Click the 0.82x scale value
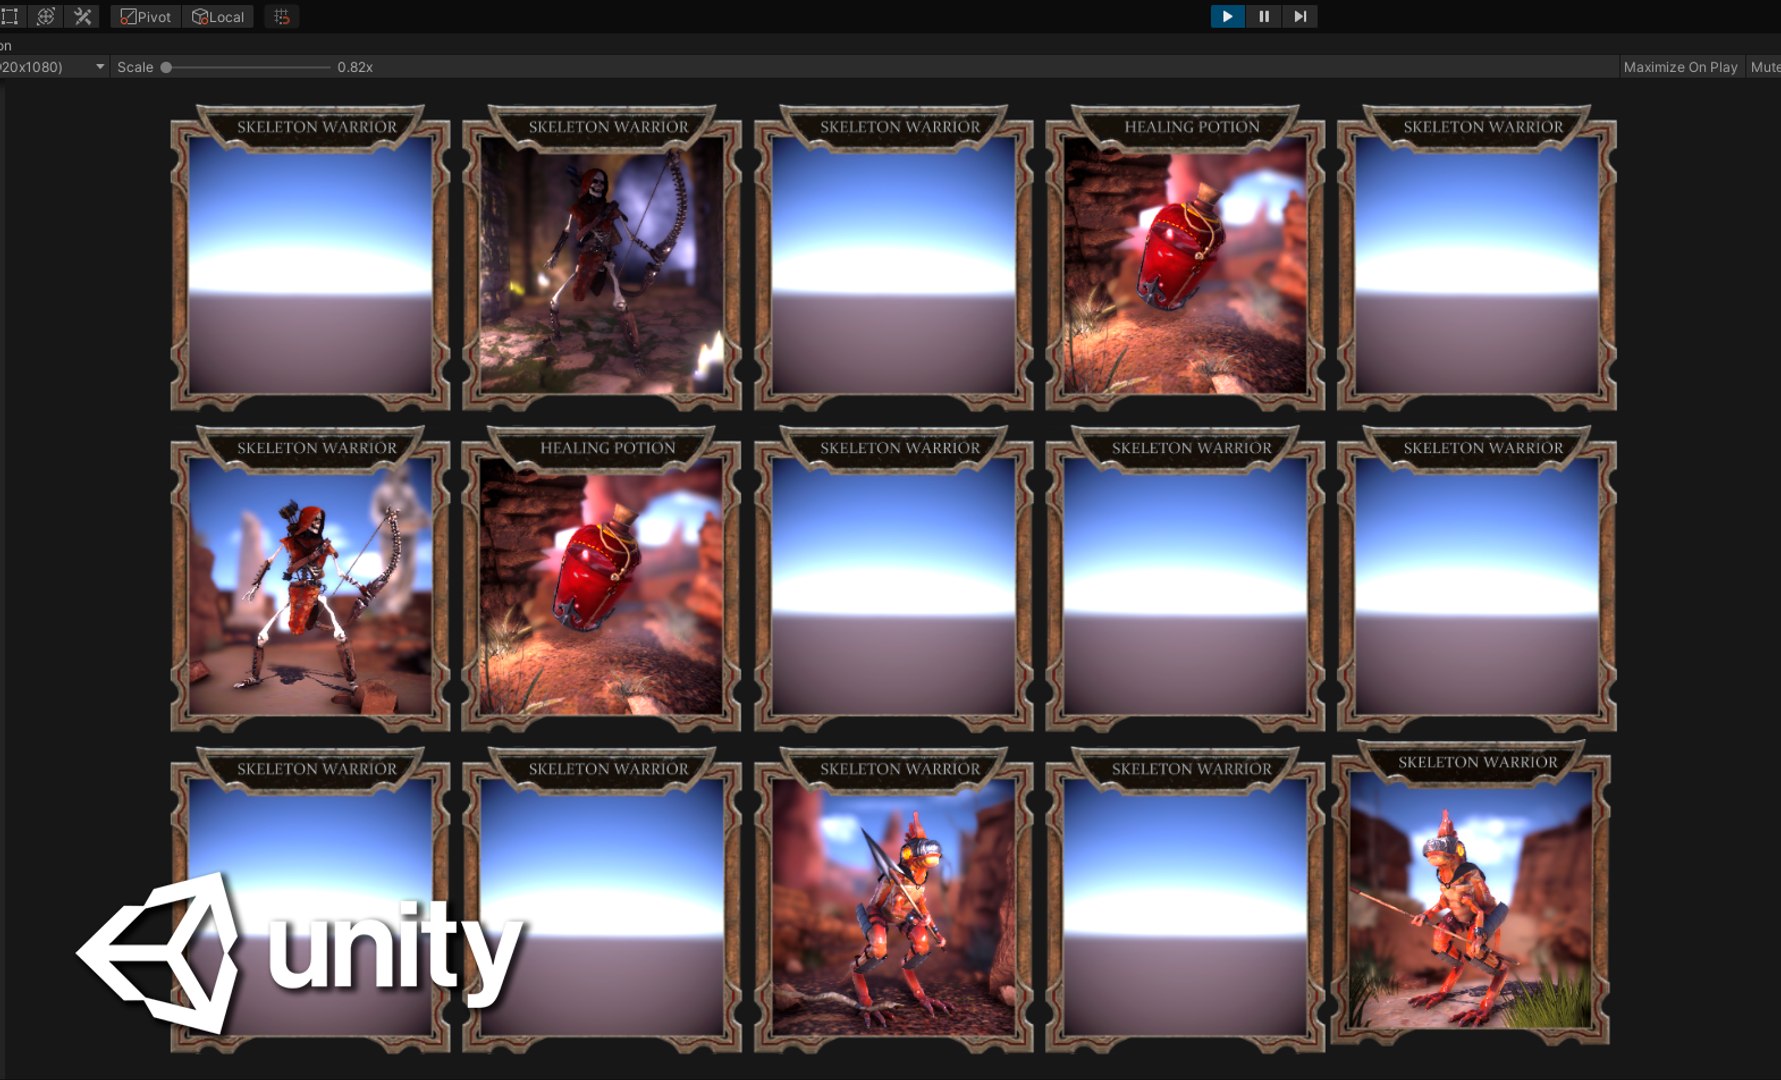The width and height of the screenshot is (1781, 1080). (355, 67)
